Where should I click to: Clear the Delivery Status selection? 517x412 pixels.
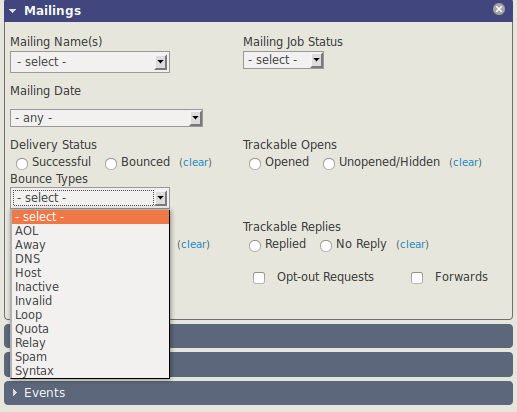point(196,162)
